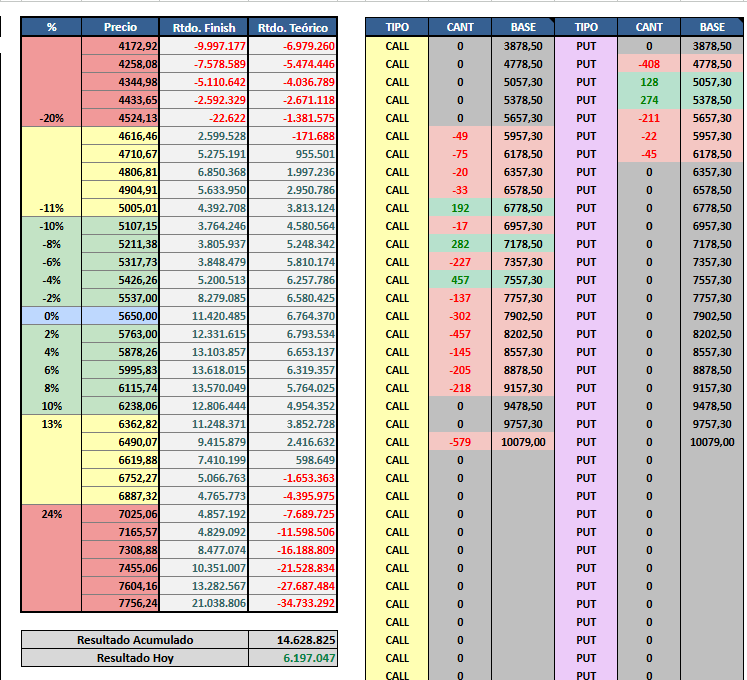Image resolution: width=747 pixels, height=680 pixels.
Task: Select the PUT quantity cell -22
Action: (649, 136)
